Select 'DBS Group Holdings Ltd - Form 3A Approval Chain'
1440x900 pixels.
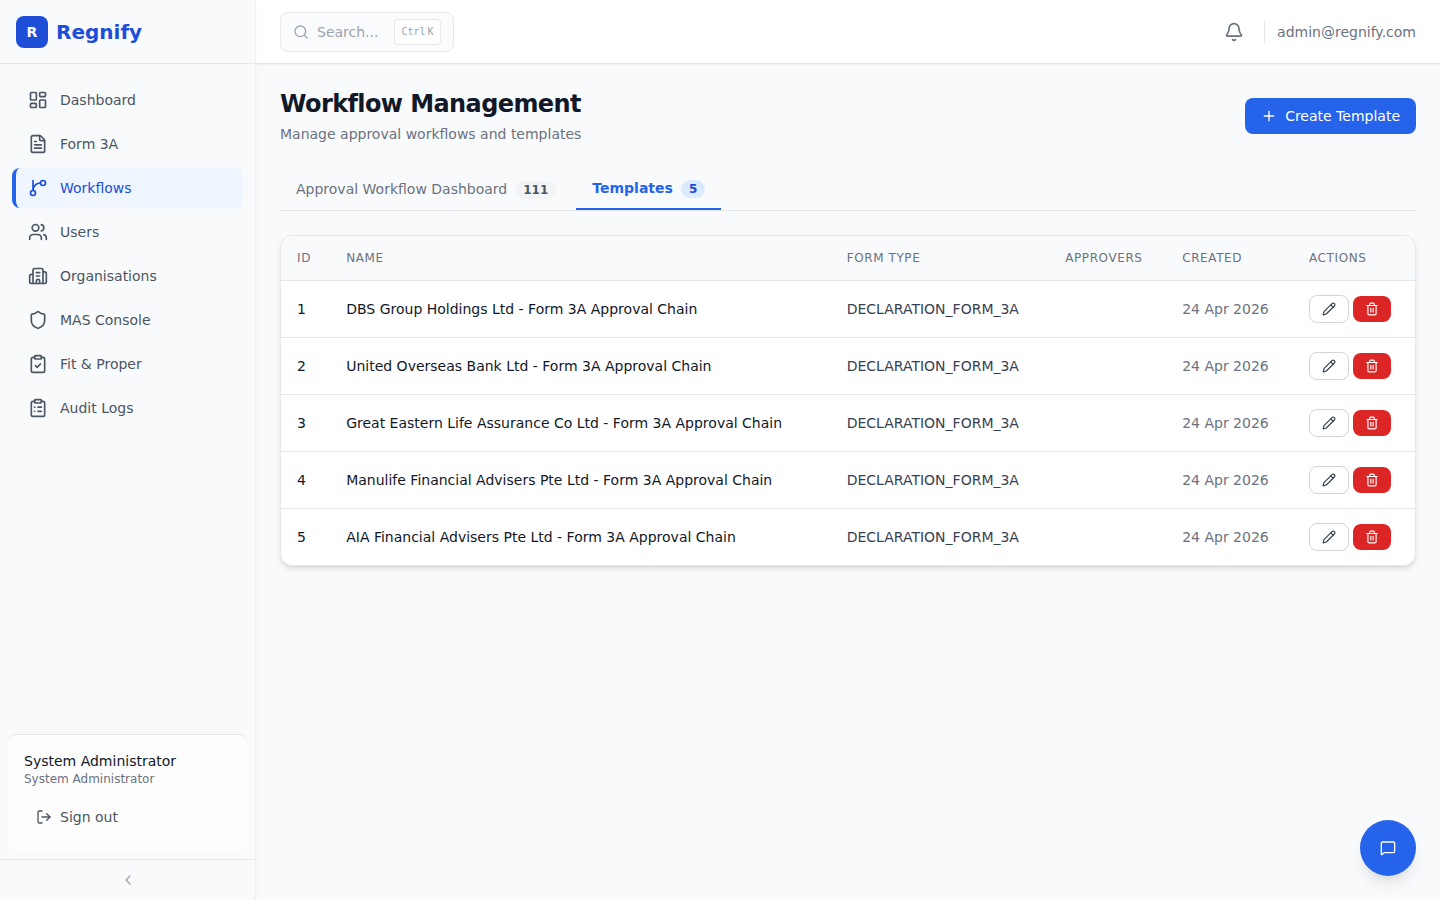(522, 309)
